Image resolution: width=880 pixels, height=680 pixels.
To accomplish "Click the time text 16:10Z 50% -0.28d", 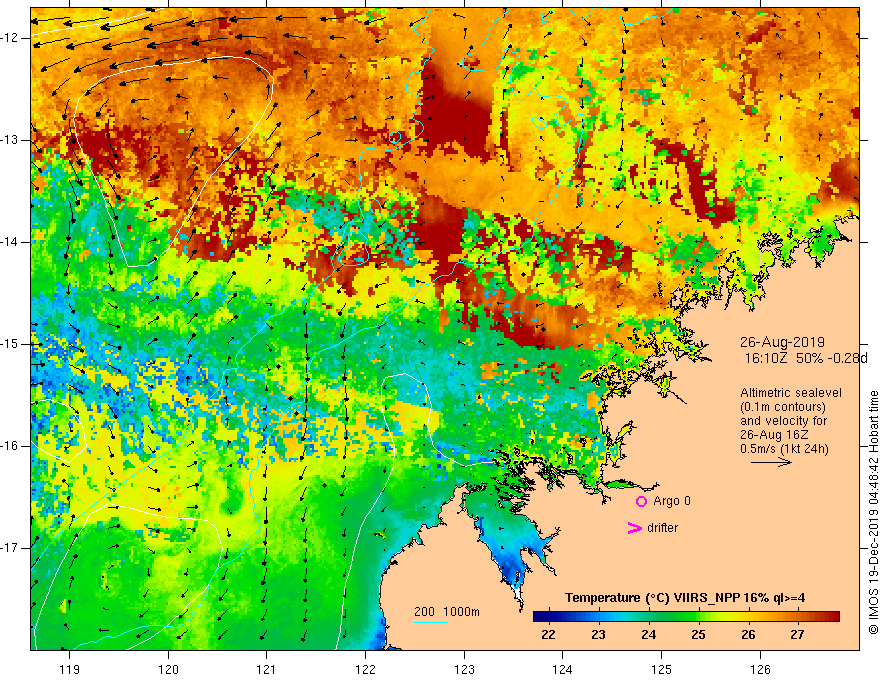I will (805, 359).
